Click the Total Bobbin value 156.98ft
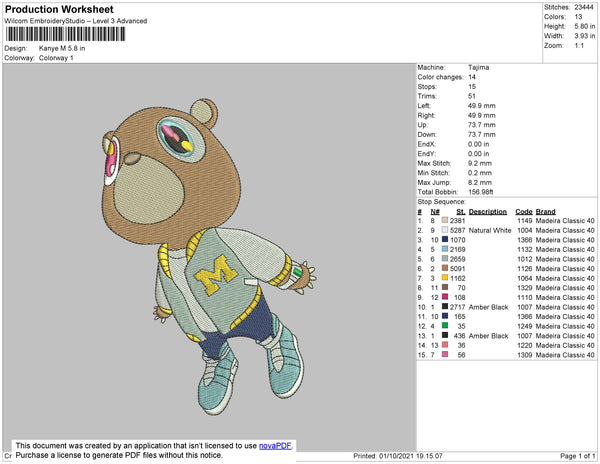The image size is (600, 464). pos(481,192)
